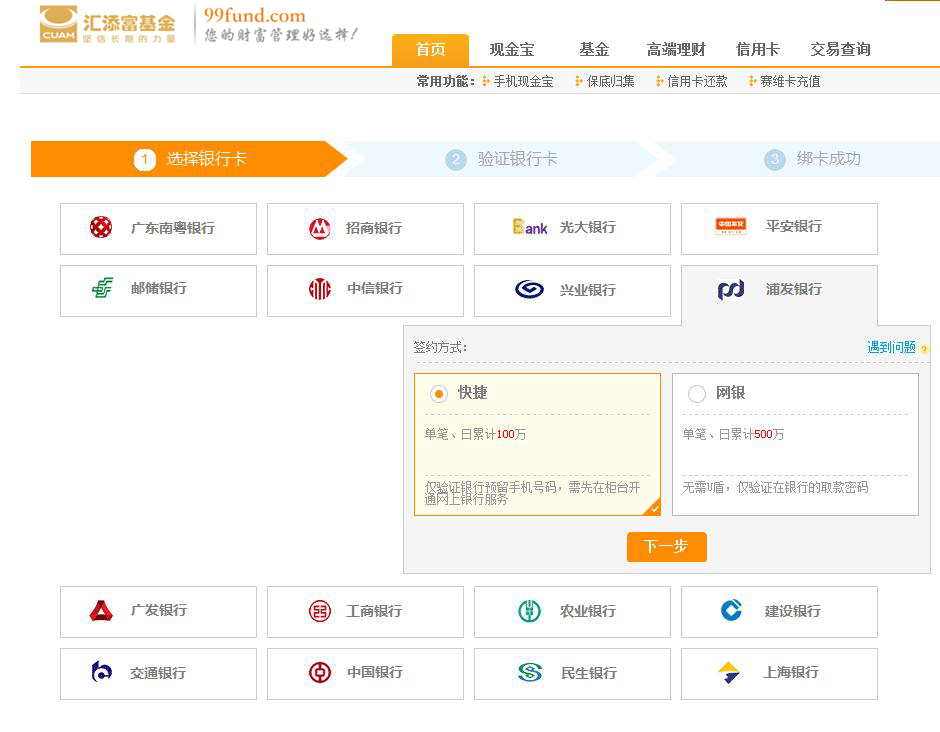Image resolution: width=940 pixels, height=732 pixels.
Task: Select the 广东南粤银行 logo icon
Action: (101, 228)
